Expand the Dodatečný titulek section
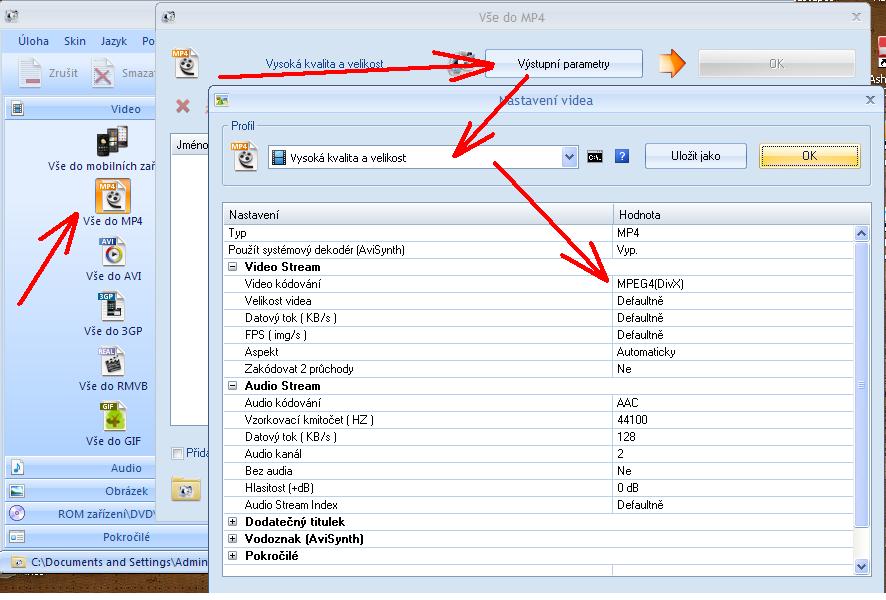This screenshot has width=886, height=600. click(x=233, y=522)
